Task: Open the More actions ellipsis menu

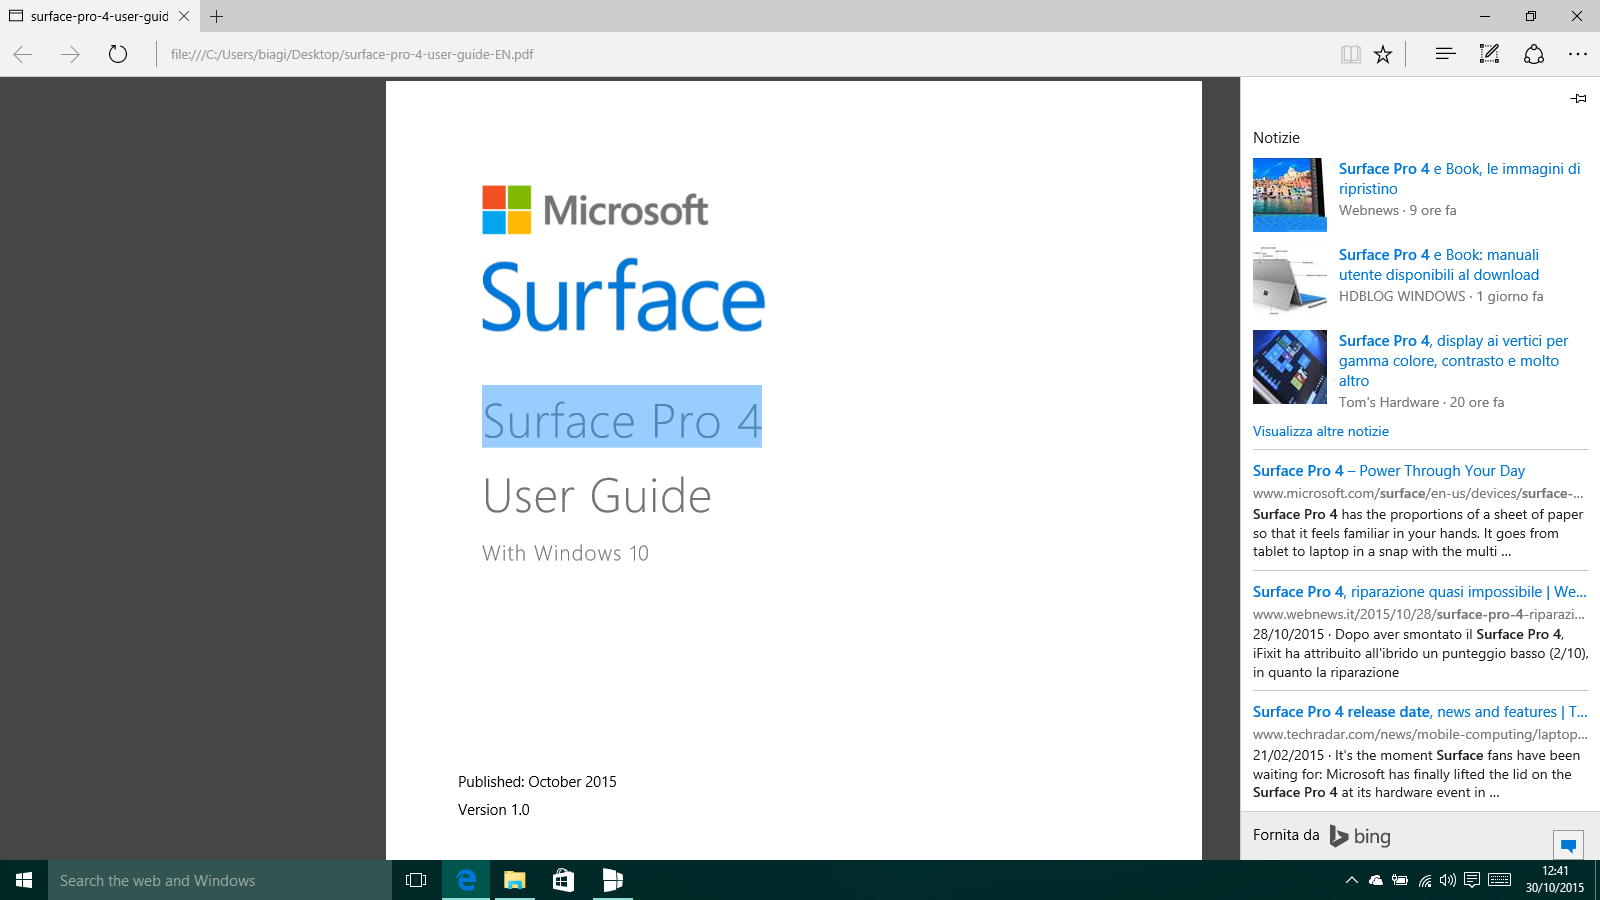Action: [x=1578, y=54]
